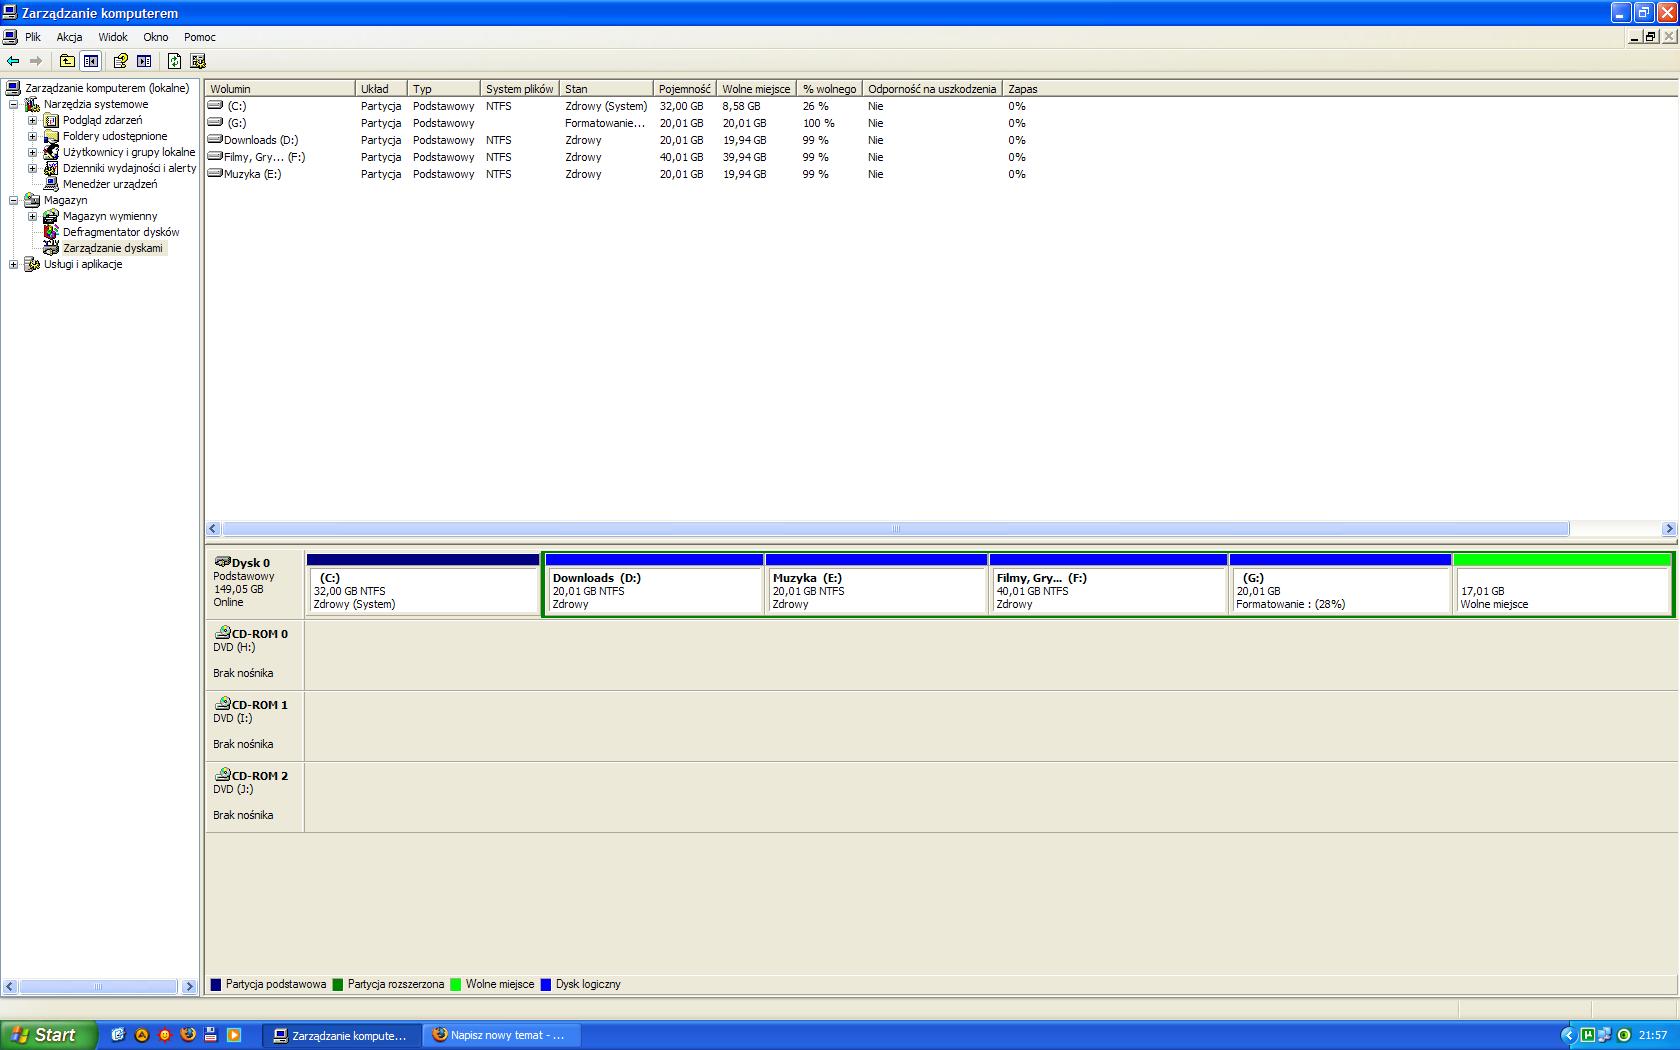
Task: Open the Plik menu
Action: pyautogui.click(x=33, y=37)
